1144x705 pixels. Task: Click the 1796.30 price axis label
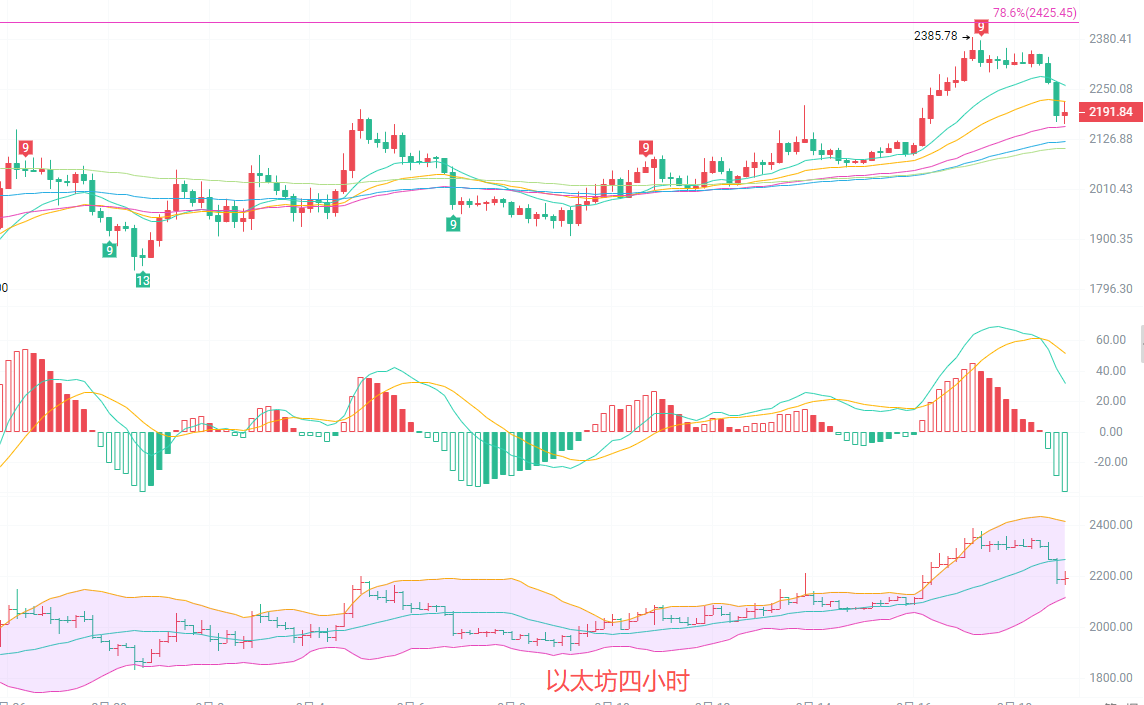coord(1111,289)
